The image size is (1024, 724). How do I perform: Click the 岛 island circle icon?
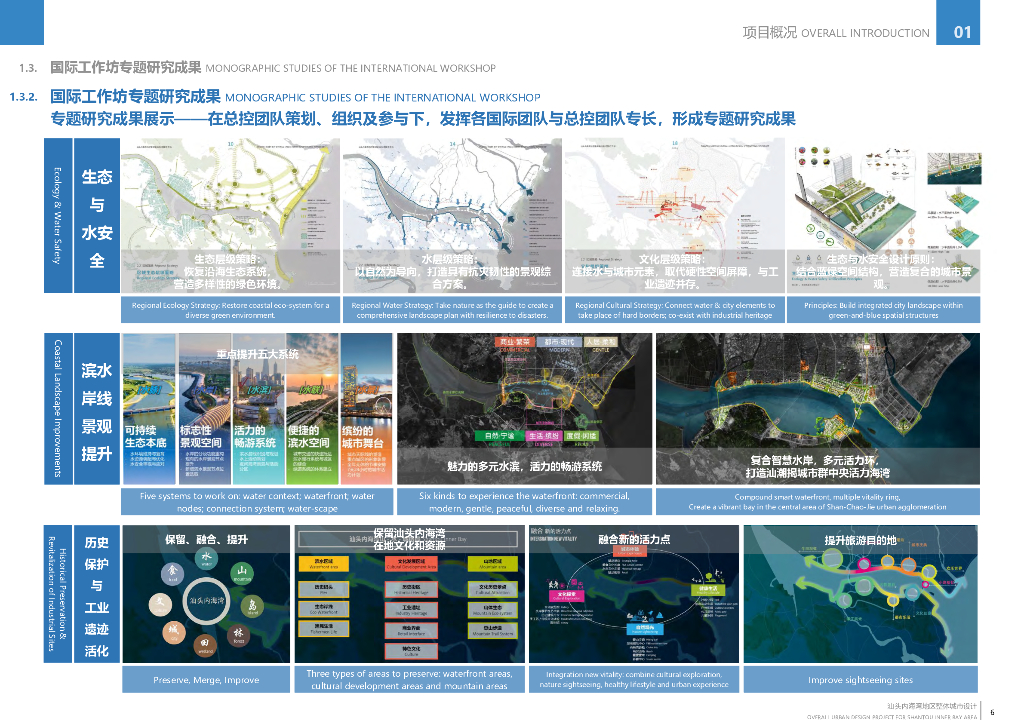coord(252,606)
